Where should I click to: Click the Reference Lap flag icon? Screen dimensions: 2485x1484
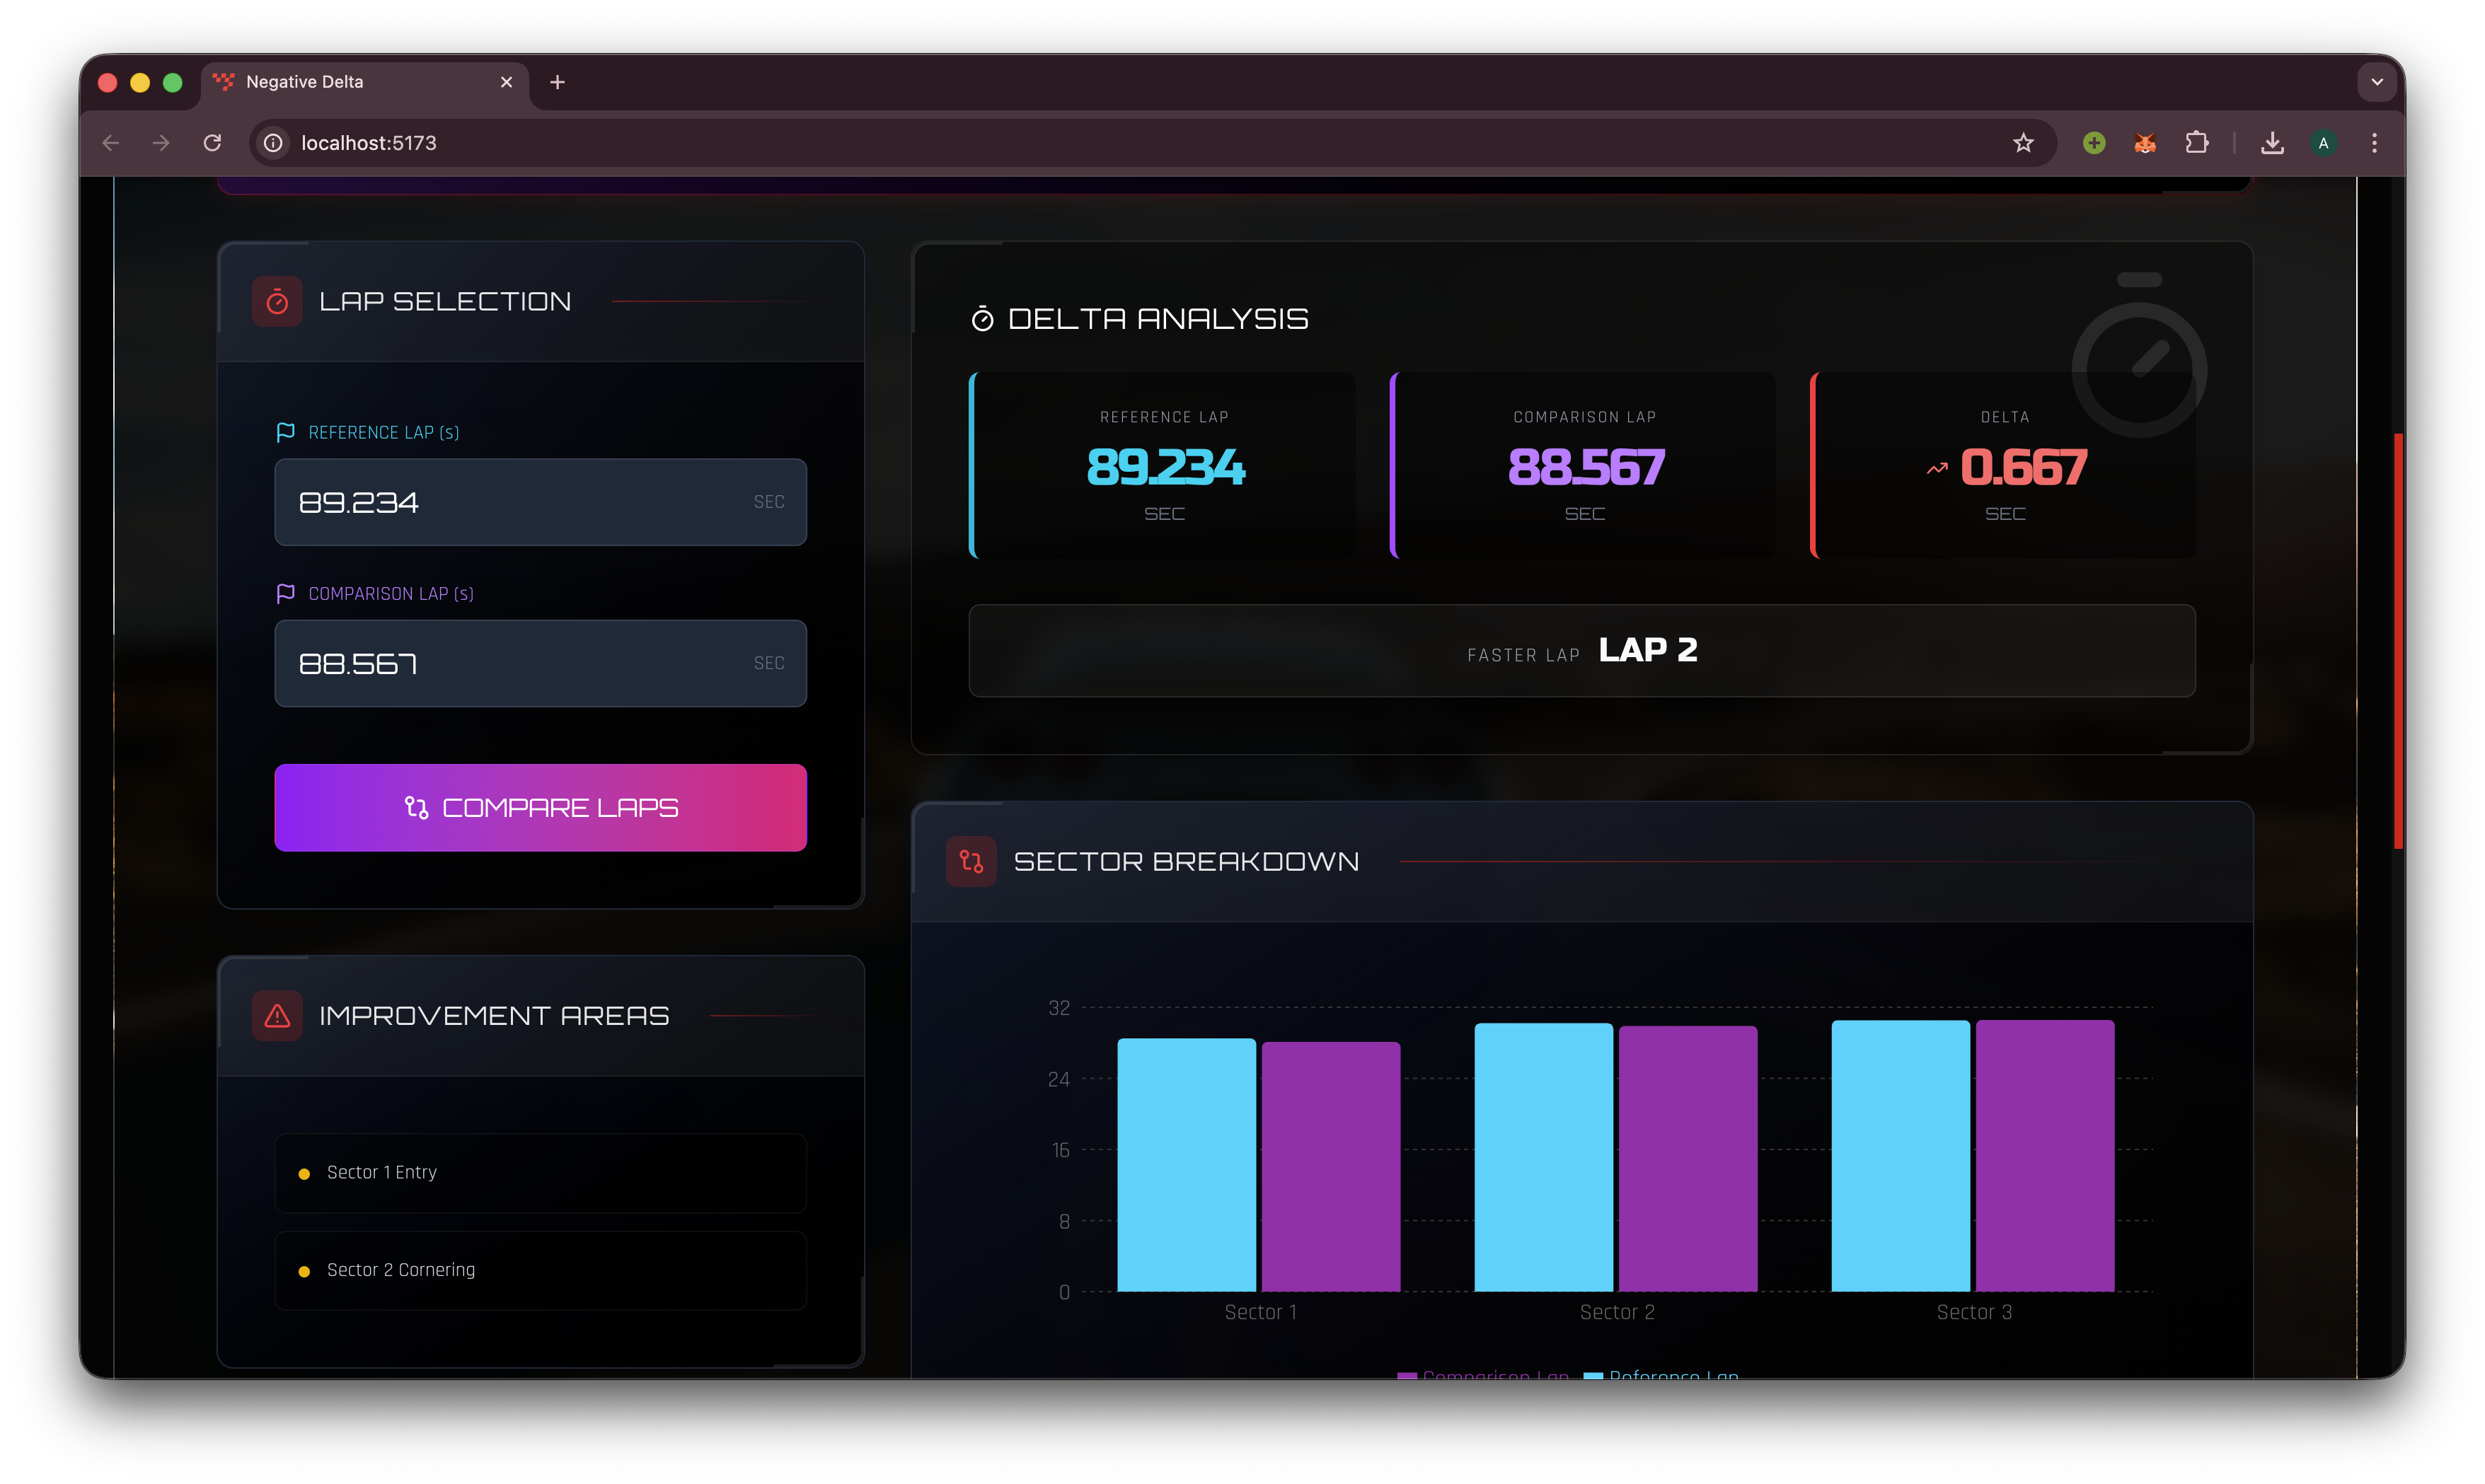click(x=285, y=432)
